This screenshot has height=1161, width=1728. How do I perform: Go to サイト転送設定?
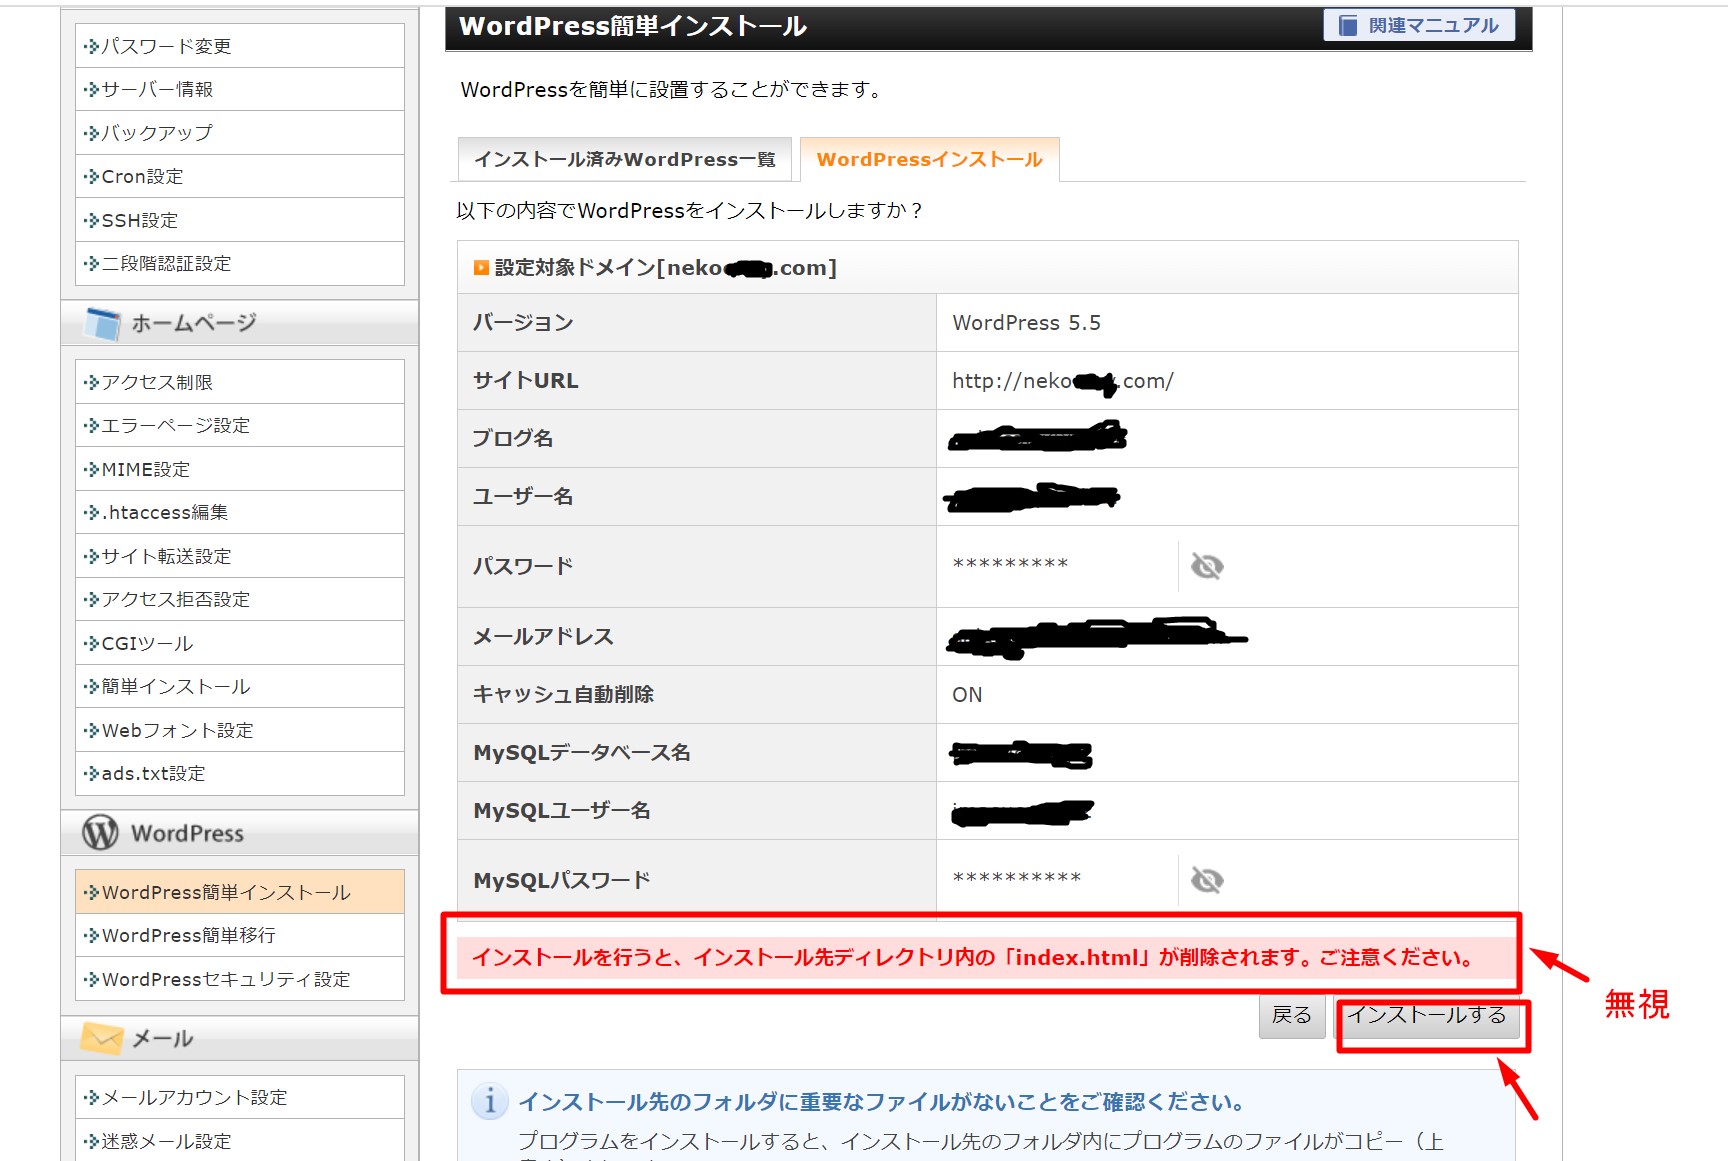click(x=240, y=556)
